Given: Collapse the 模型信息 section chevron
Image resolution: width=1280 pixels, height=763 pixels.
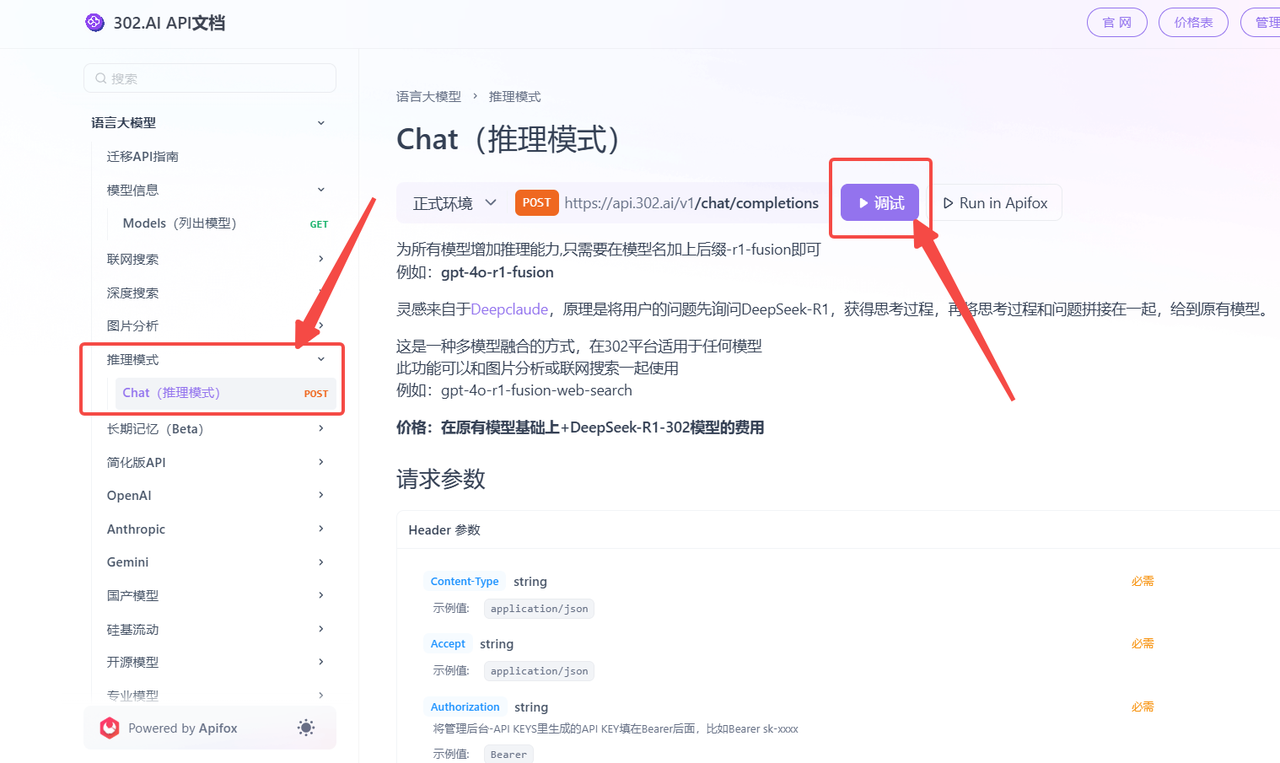Looking at the screenshot, I should [321, 190].
